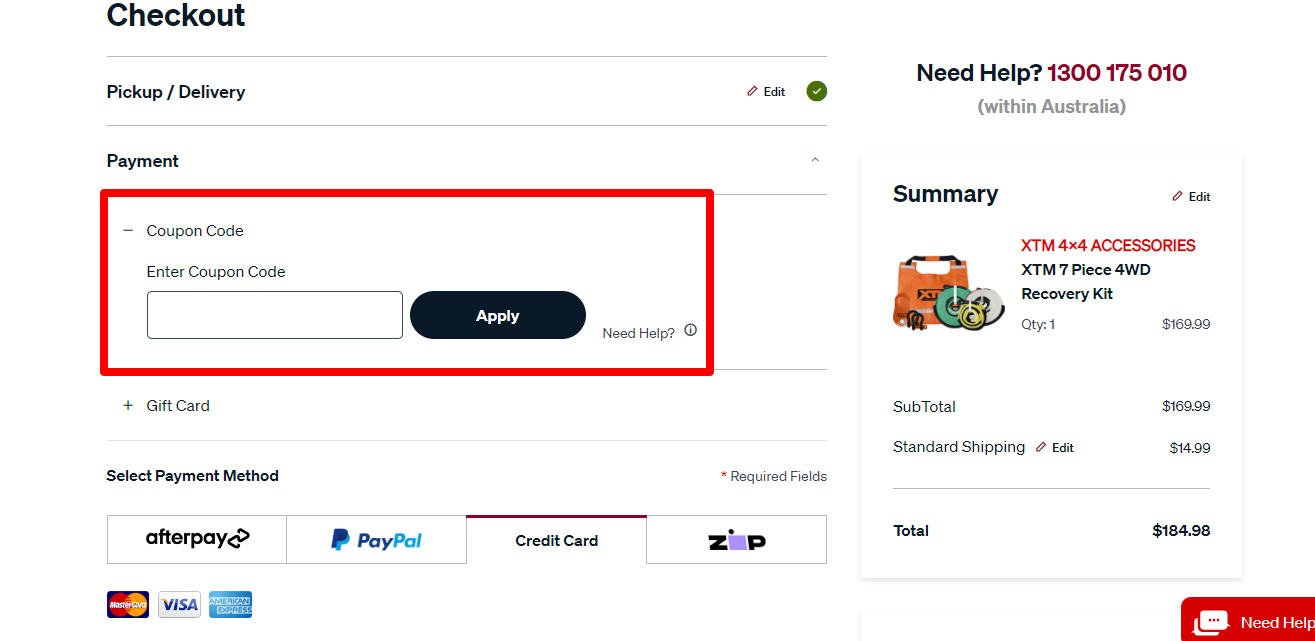The height and width of the screenshot is (641, 1315).
Task: Click the MasterCard card icon
Action: 127,604
